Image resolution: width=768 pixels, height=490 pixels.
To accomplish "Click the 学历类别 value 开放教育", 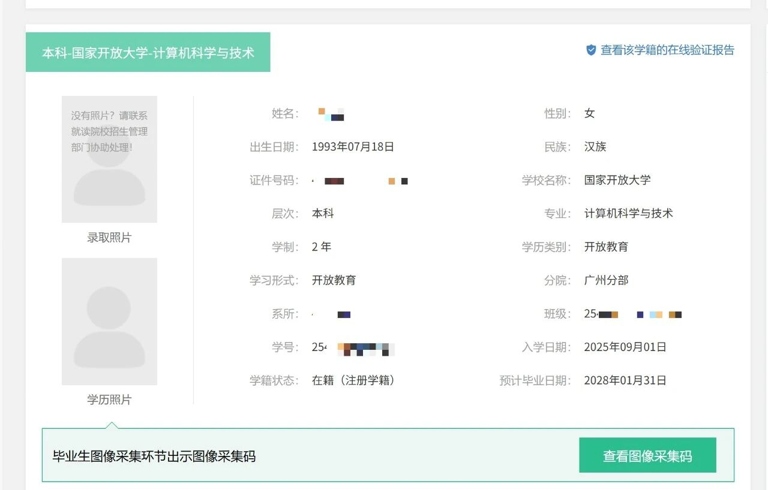I will point(606,247).
